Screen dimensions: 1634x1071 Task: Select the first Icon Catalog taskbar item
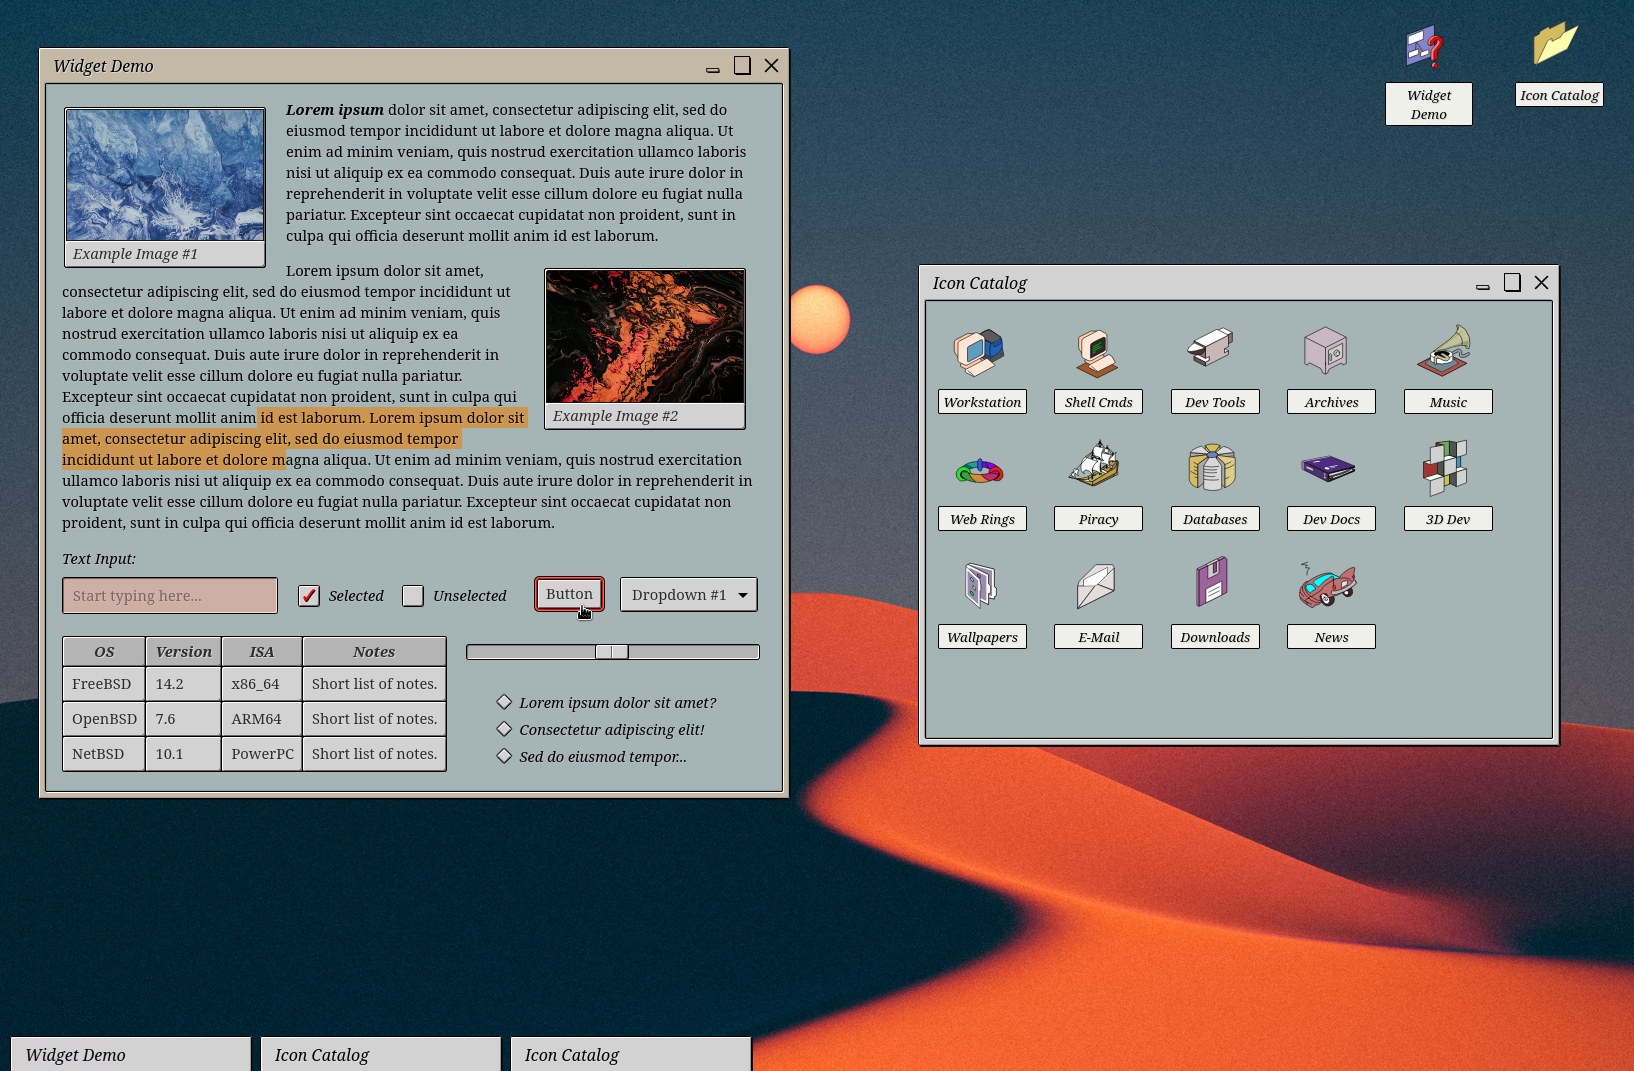(380, 1054)
